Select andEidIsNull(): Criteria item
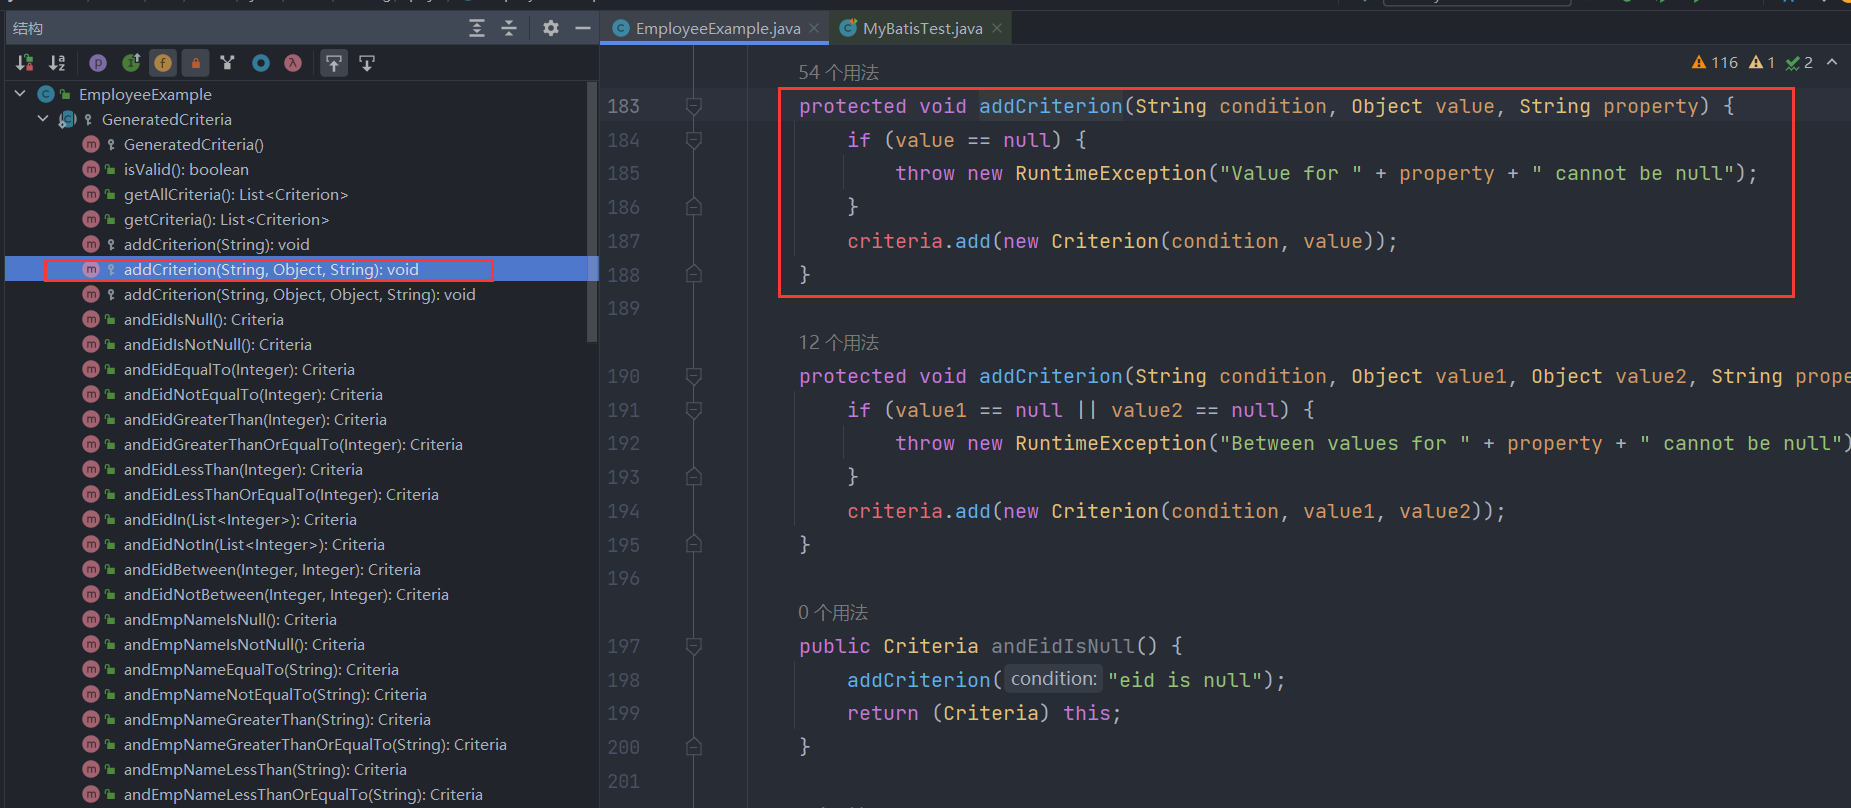The image size is (1851, 808). point(203,319)
